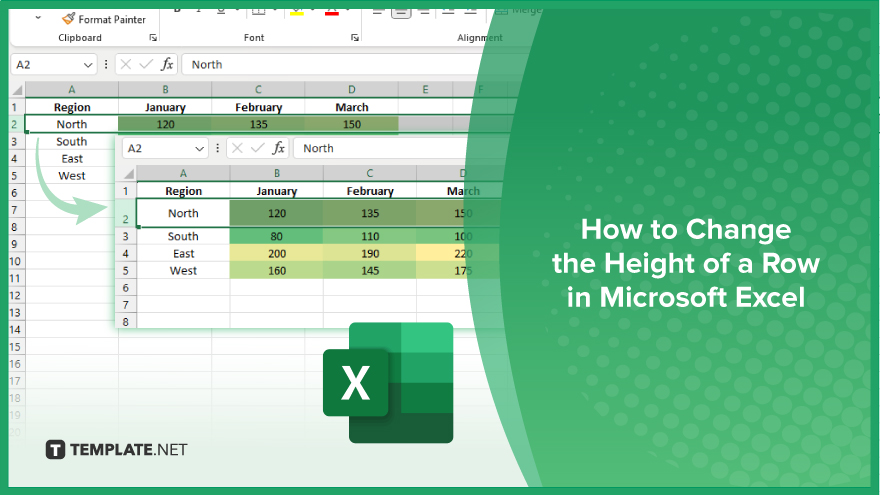Click January header cell in front sheet
Image resolution: width=880 pixels, height=495 pixels.
coord(277,191)
